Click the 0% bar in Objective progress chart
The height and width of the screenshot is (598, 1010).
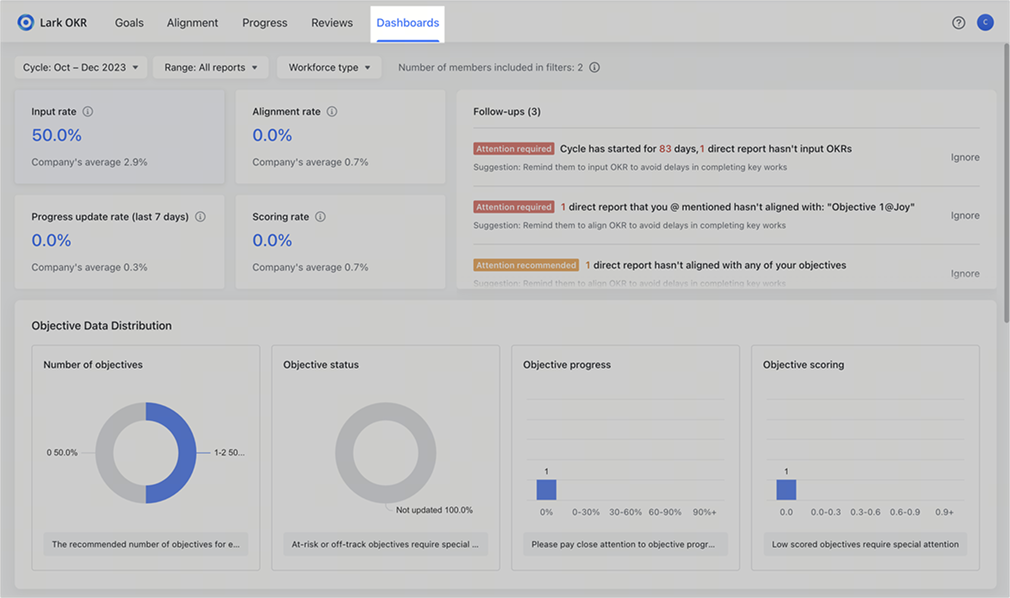click(546, 489)
